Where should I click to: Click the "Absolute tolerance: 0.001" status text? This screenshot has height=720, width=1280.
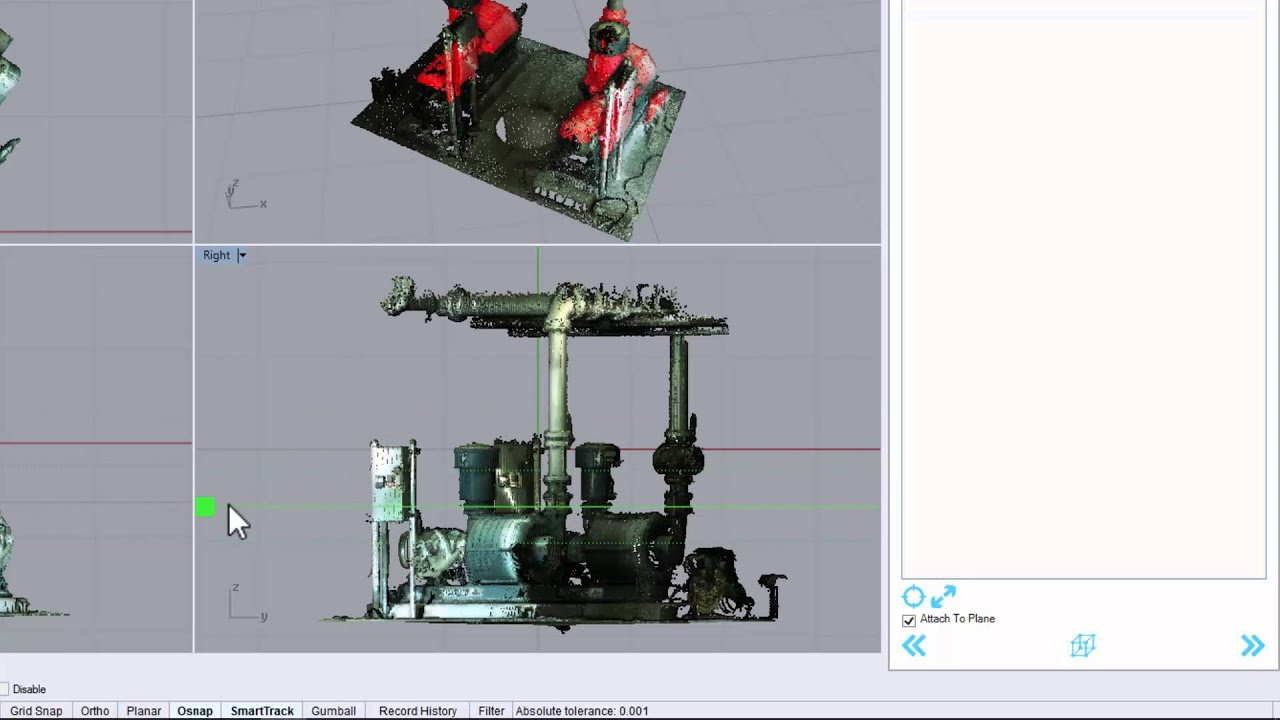pos(582,711)
